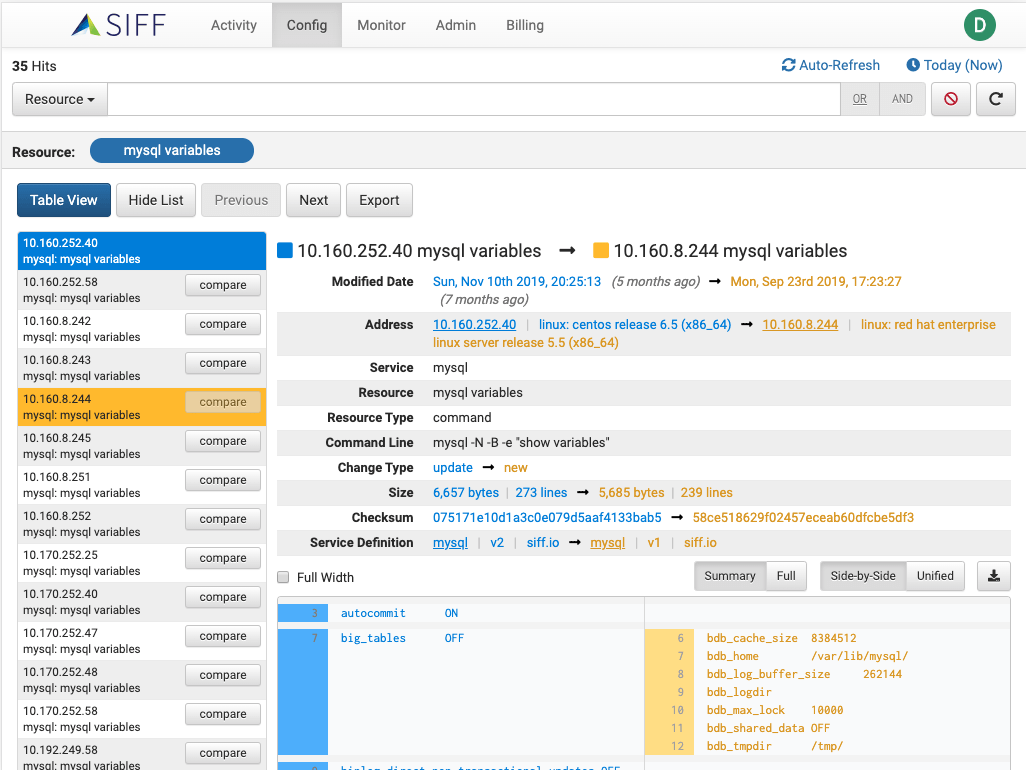Select the AND operator
The width and height of the screenshot is (1026, 770).
(x=902, y=99)
